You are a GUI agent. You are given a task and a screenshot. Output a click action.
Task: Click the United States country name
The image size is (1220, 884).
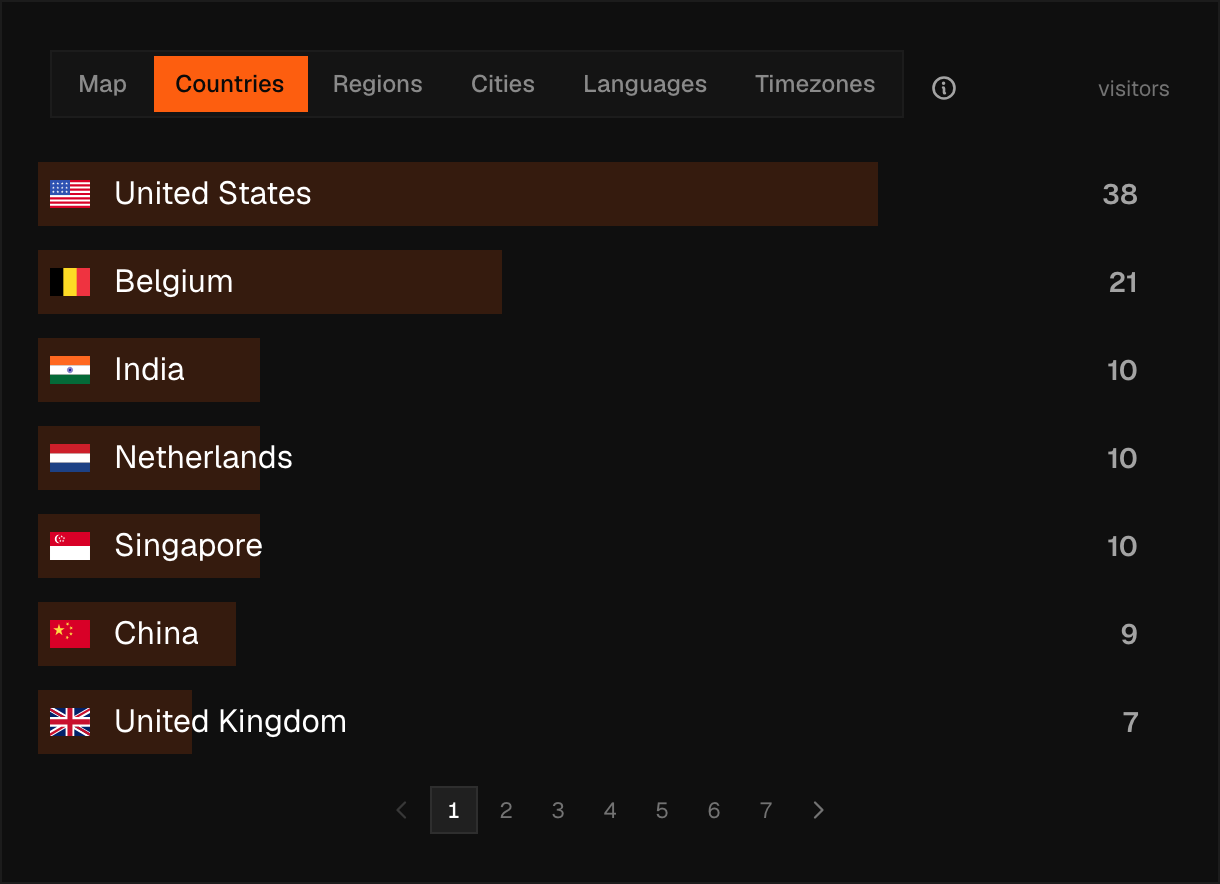(x=213, y=193)
